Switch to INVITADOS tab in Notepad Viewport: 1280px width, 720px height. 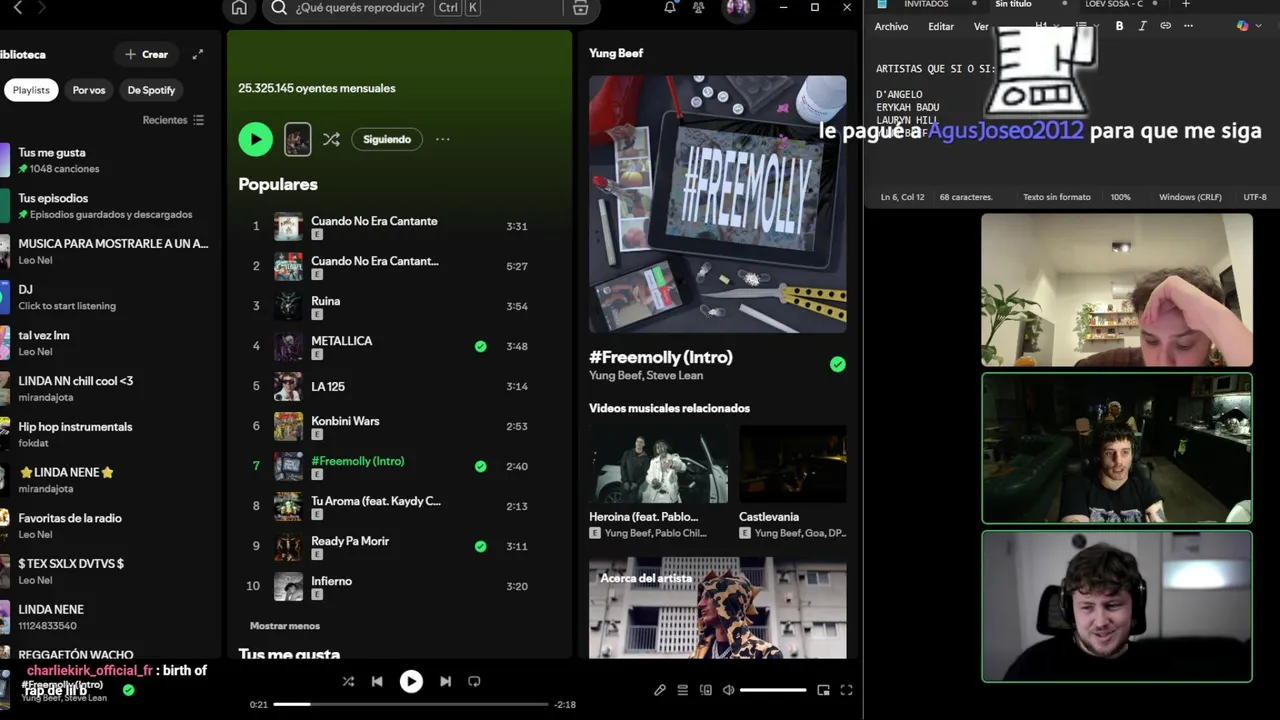pos(926,4)
